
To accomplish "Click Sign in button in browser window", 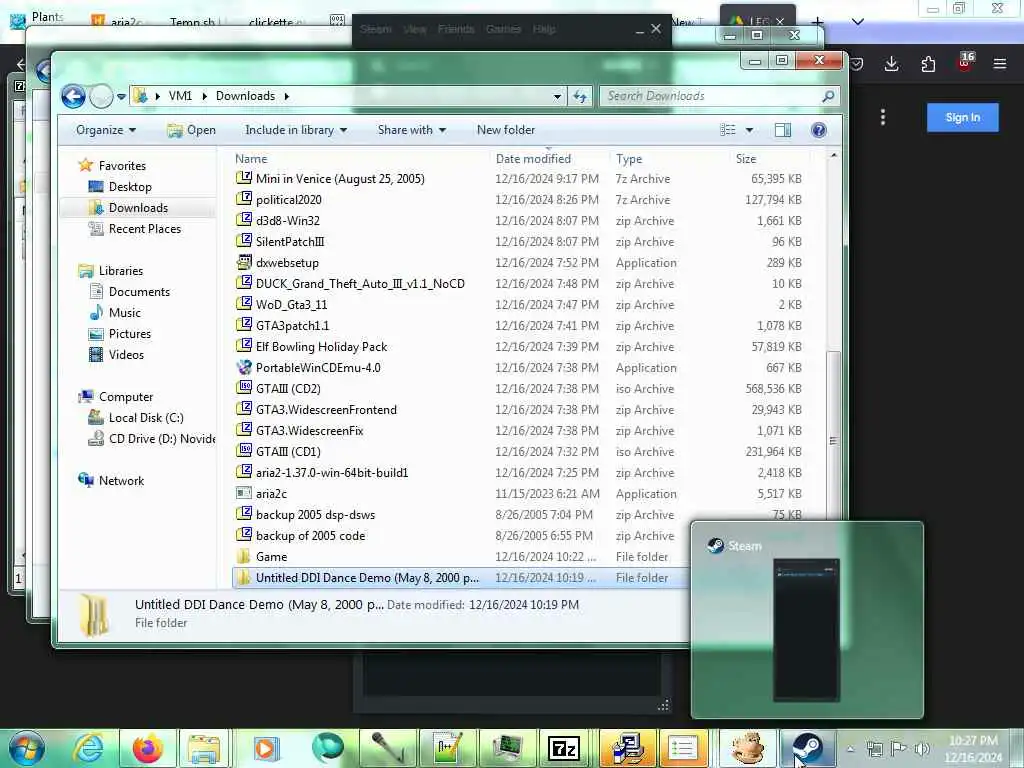I will (x=963, y=118).
